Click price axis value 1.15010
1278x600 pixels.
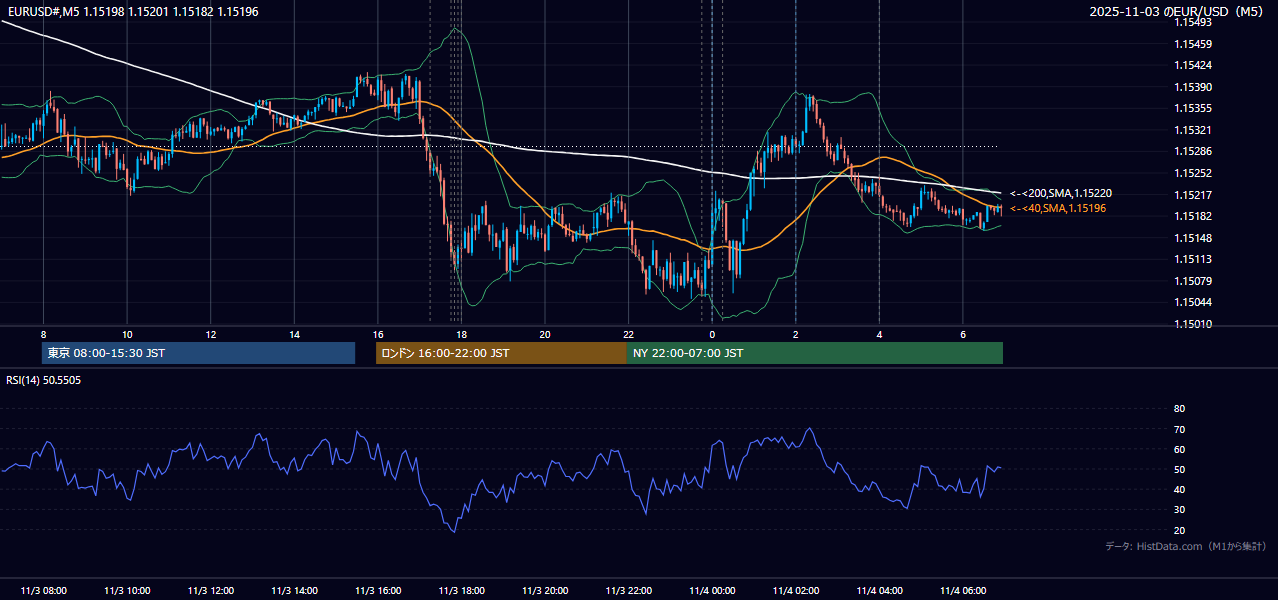(1192, 323)
